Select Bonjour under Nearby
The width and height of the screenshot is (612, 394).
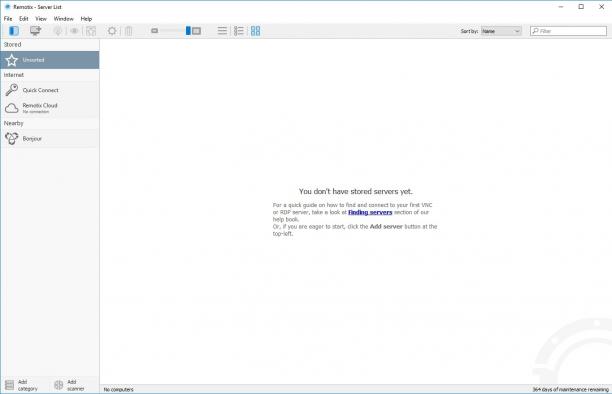click(50, 138)
